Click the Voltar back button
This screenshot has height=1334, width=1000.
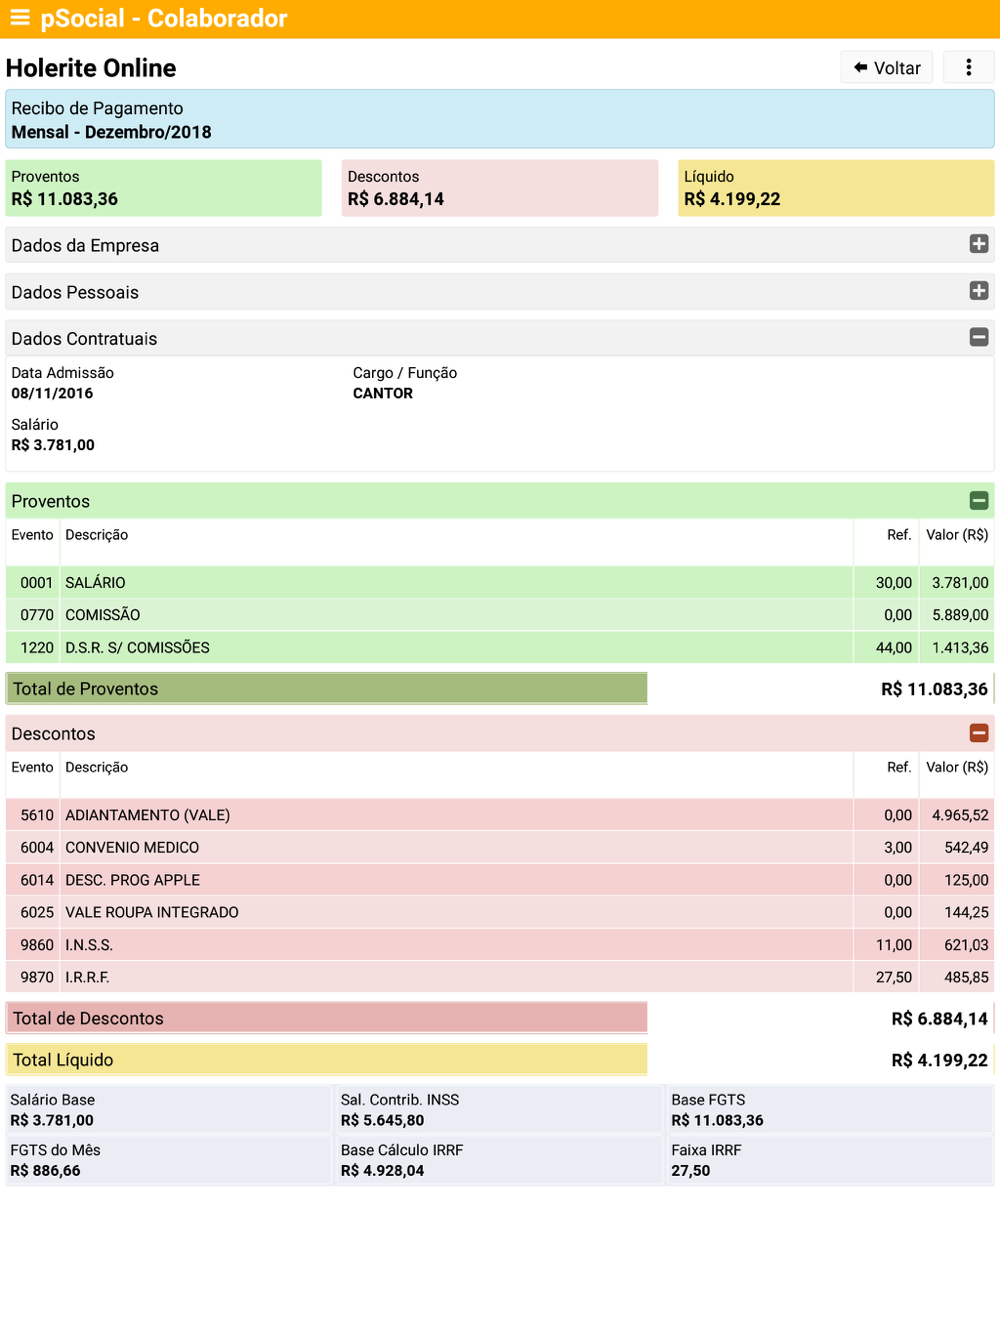click(x=887, y=67)
